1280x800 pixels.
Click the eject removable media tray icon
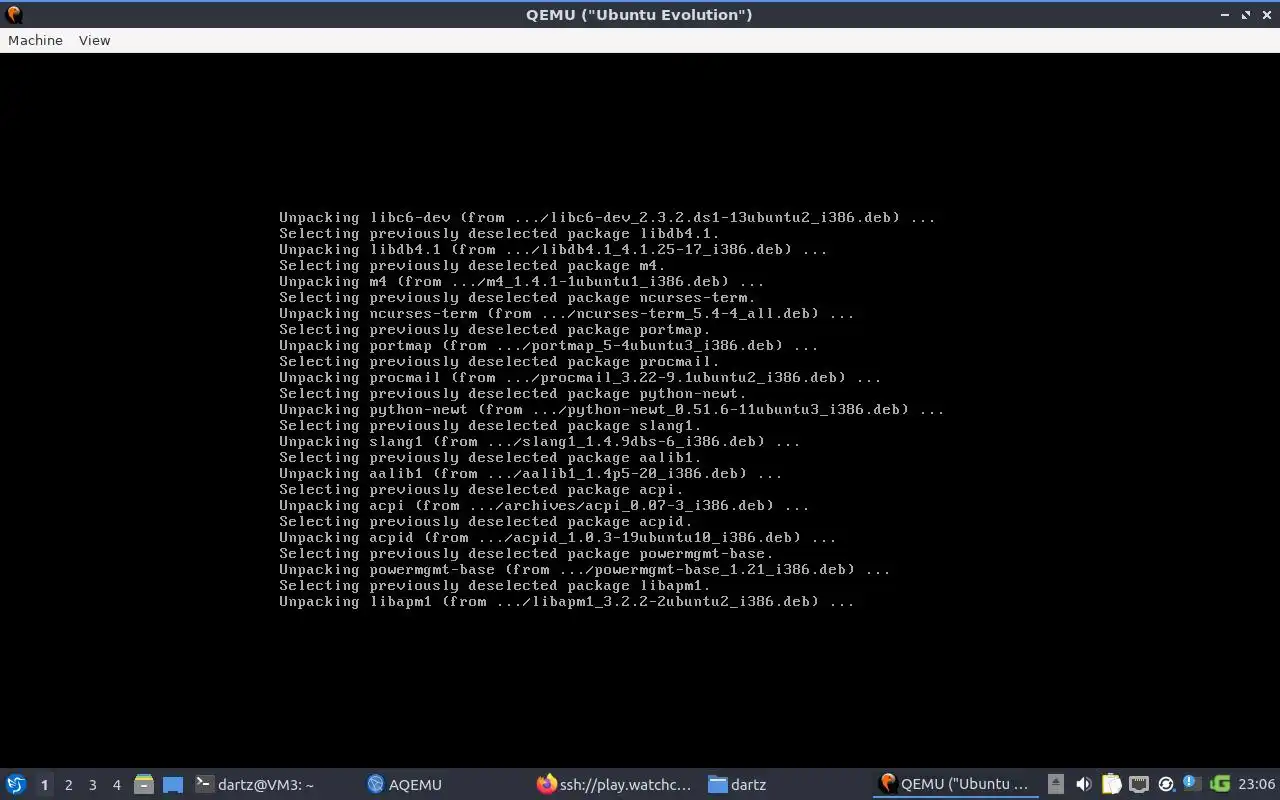(x=1055, y=785)
